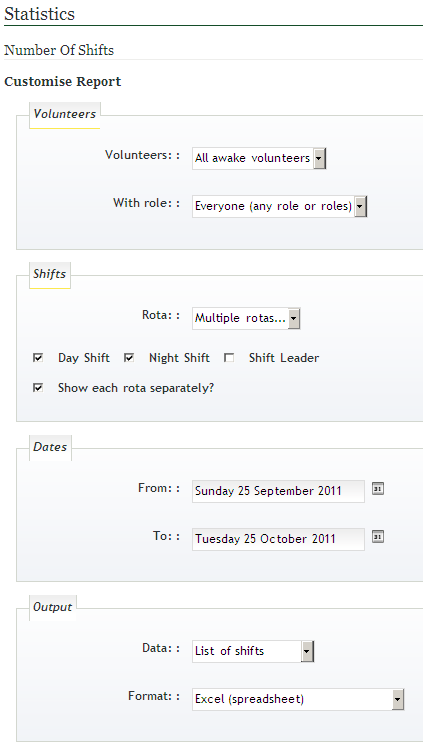The image size is (423, 749).
Task: Uncheck the Night Shift checkbox
Action: click(129, 357)
